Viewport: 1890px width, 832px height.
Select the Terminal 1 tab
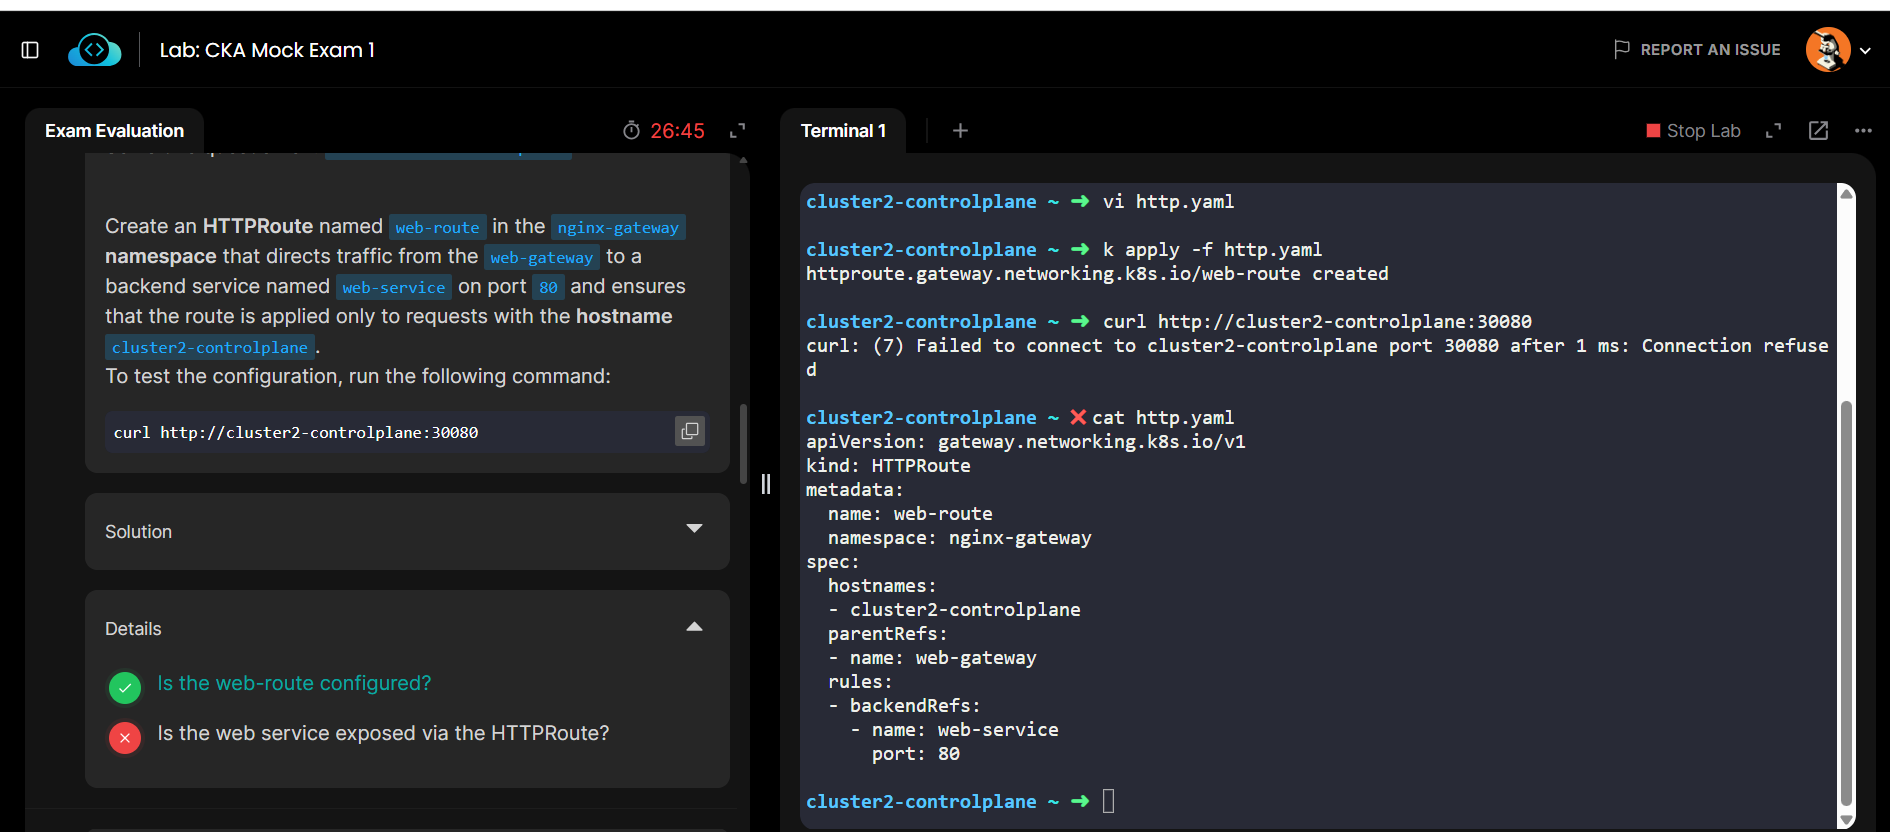point(843,131)
